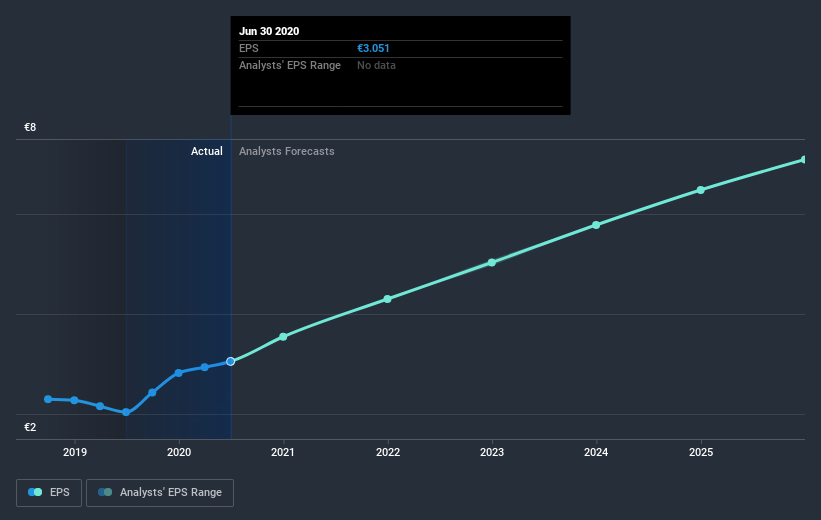Click the 2021 x-axis label
This screenshot has width=821, height=520.
click(x=283, y=452)
